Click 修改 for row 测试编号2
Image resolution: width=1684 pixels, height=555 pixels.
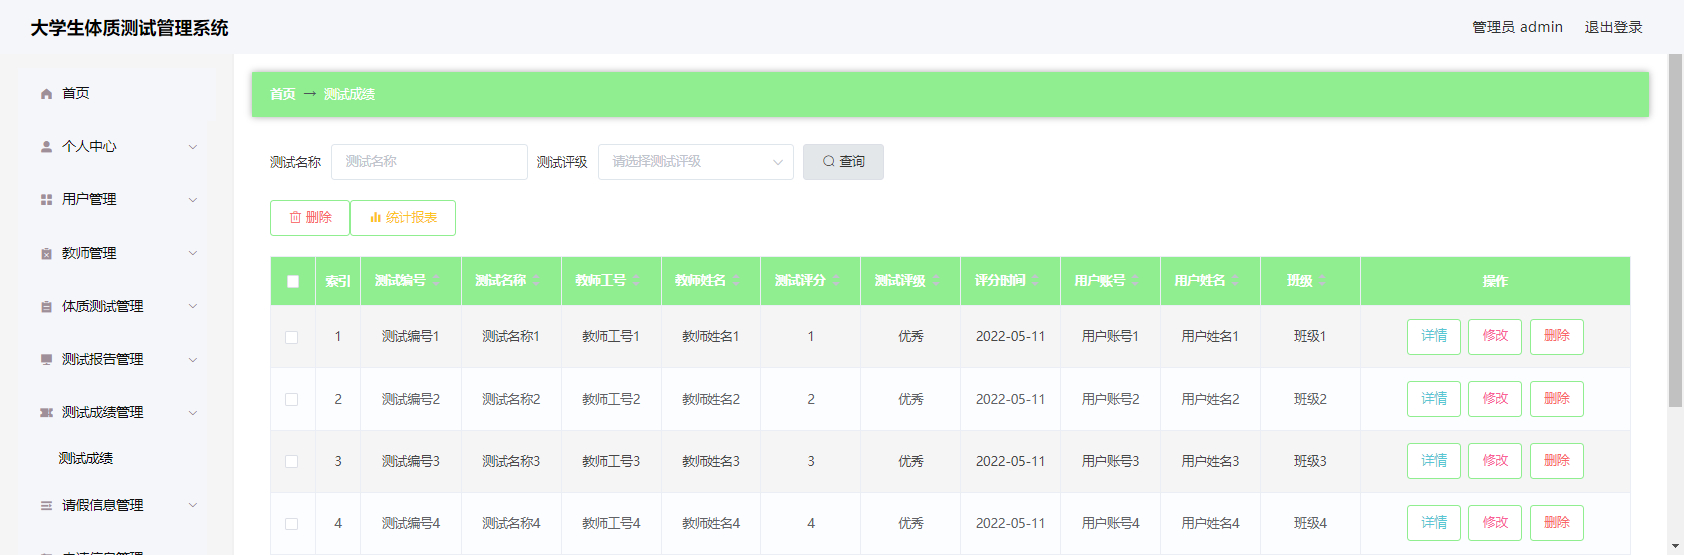click(x=1495, y=399)
